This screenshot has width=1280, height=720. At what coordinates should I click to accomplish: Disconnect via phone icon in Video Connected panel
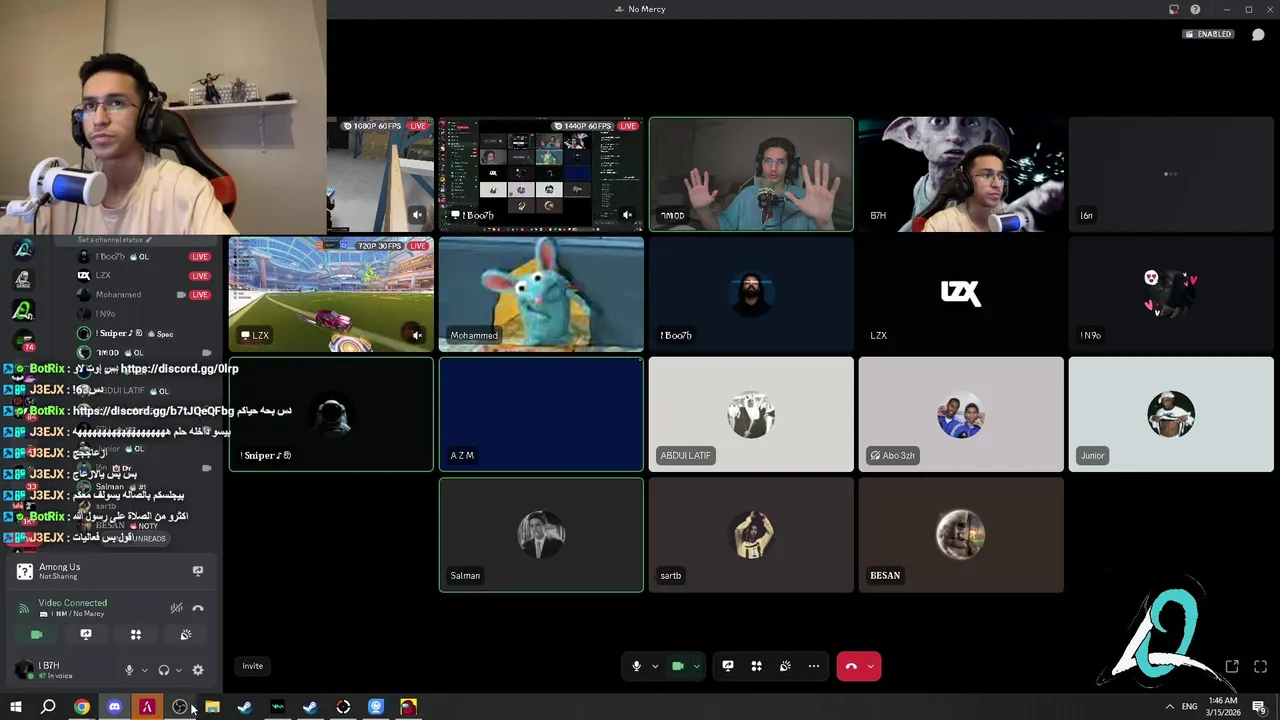pos(198,608)
